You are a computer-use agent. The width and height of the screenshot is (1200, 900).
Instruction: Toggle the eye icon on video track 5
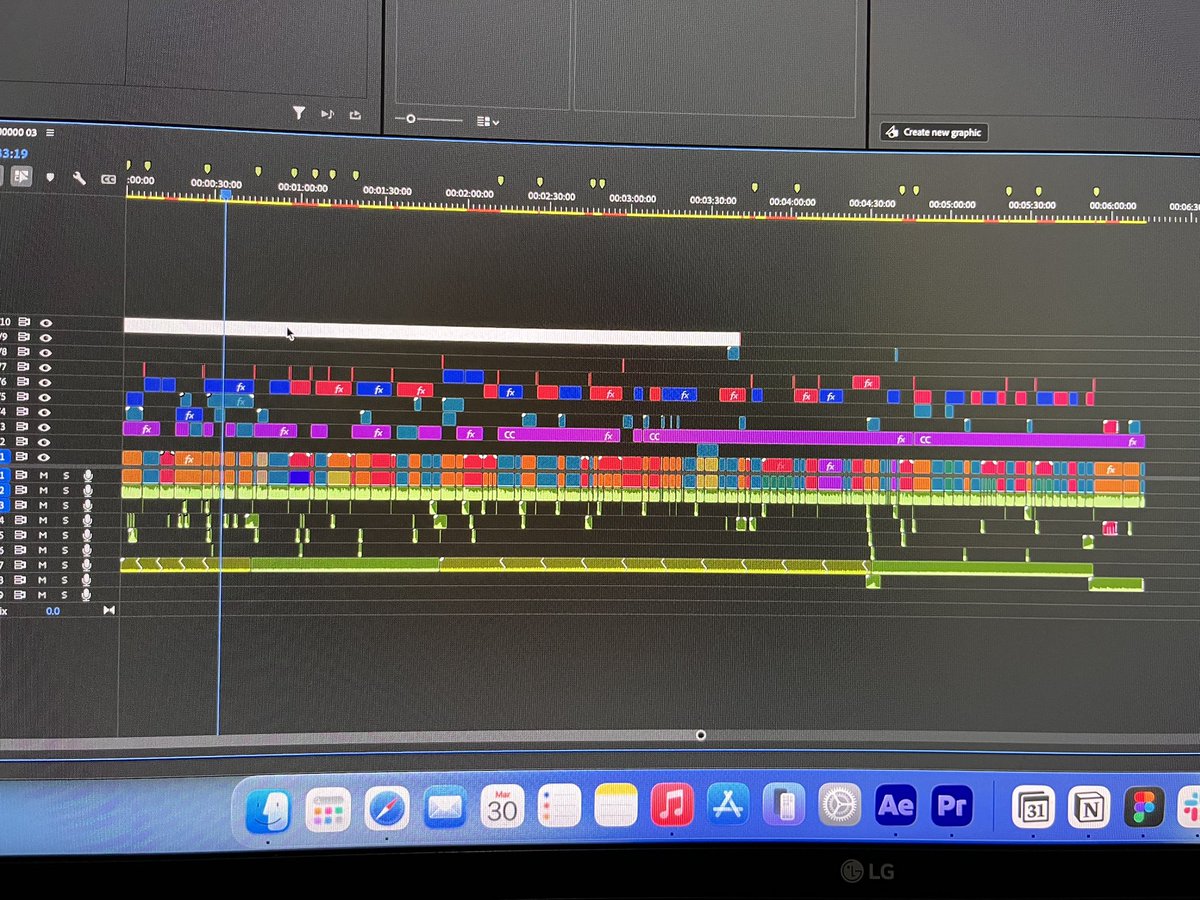(45, 397)
